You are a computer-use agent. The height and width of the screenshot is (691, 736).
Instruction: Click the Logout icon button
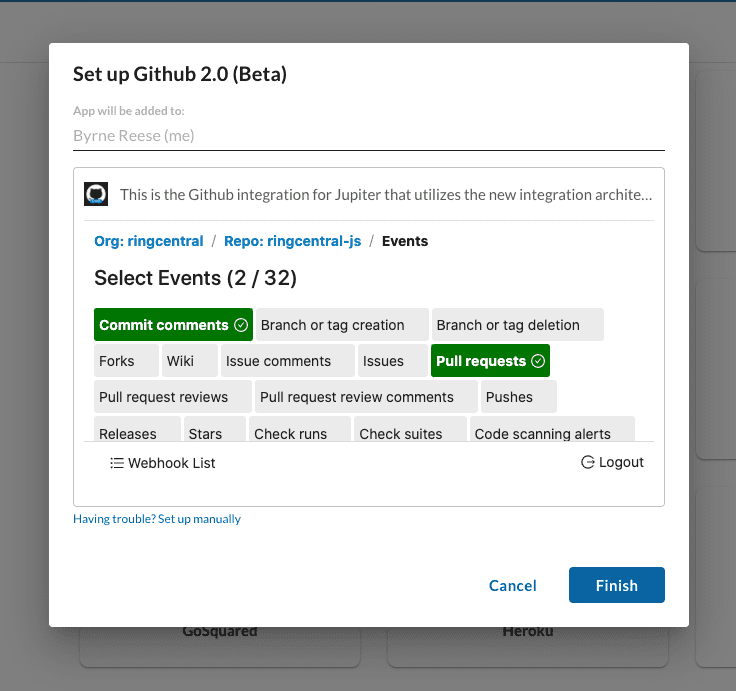point(612,462)
